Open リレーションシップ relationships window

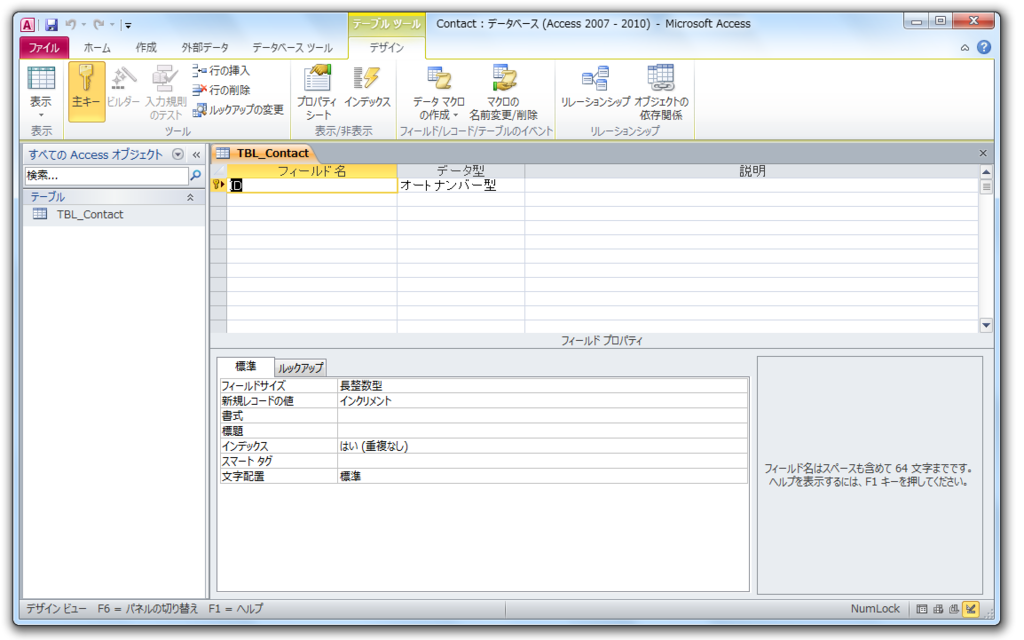click(595, 86)
